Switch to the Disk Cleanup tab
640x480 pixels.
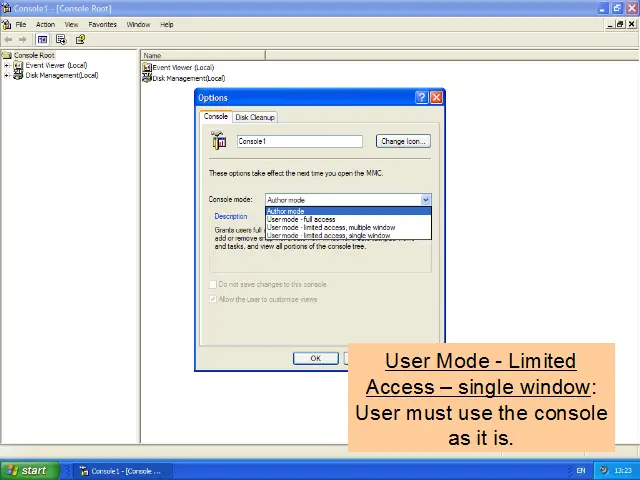click(x=255, y=117)
